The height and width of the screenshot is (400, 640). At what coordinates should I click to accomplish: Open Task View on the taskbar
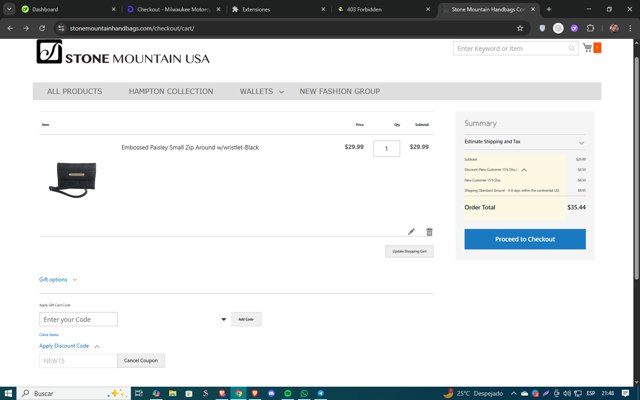[139, 393]
